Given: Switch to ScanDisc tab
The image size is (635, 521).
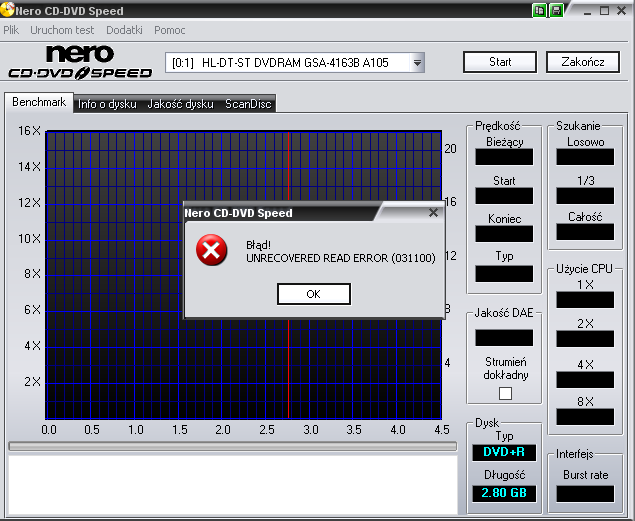Looking at the screenshot, I should tap(248, 104).
